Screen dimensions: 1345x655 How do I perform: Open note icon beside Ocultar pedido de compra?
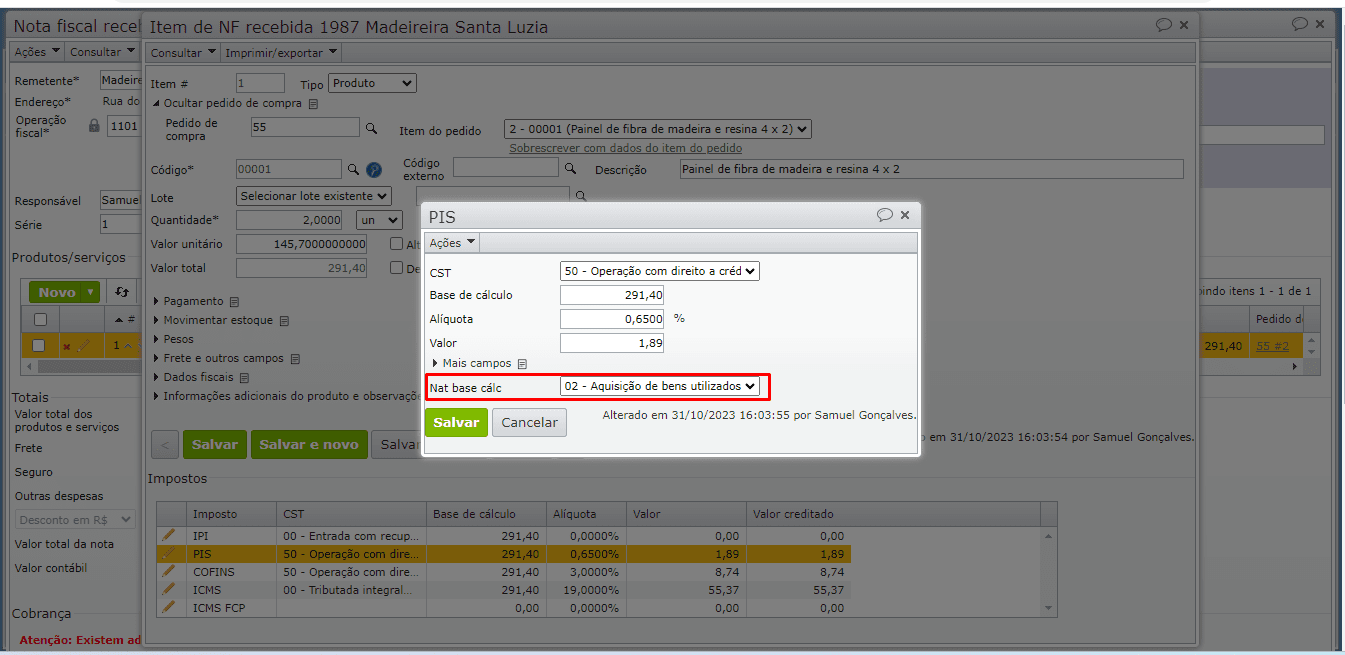pos(313,104)
